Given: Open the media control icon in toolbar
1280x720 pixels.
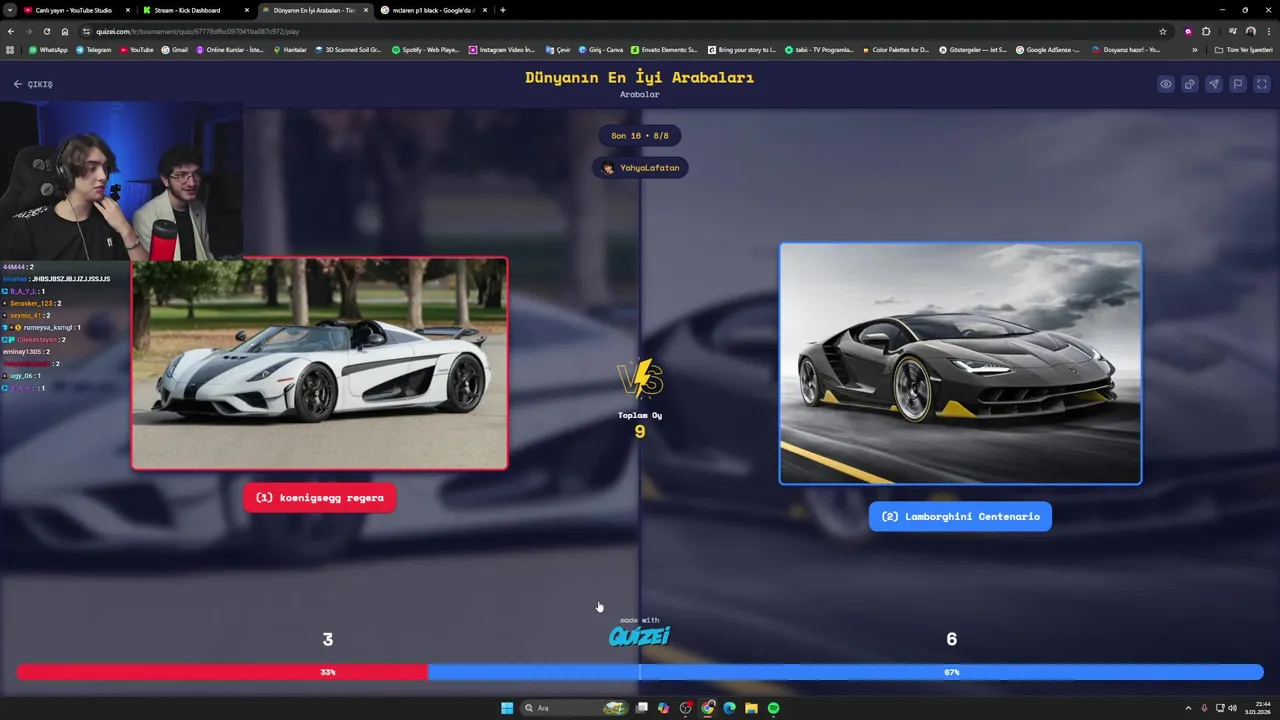Looking at the screenshot, I should coord(1232,31).
